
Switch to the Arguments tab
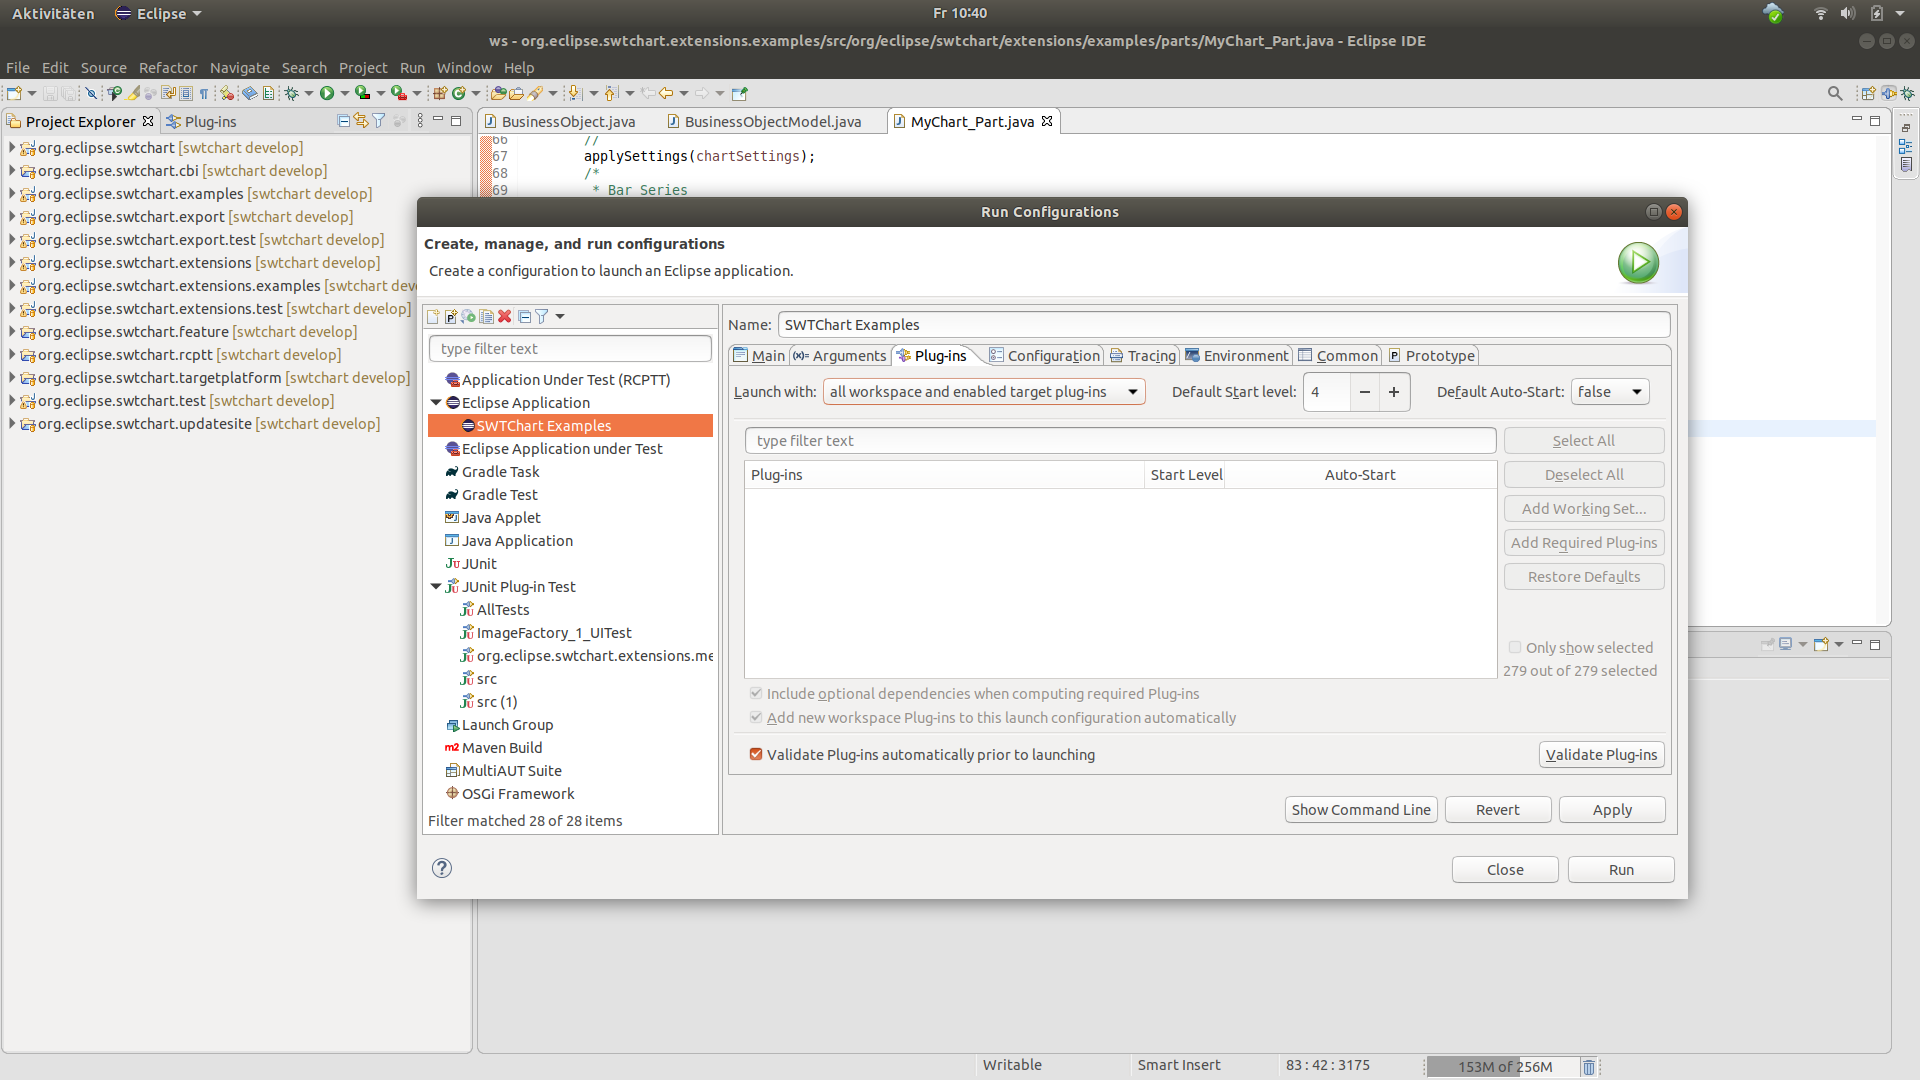pyautogui.click(x=840, y=356)
